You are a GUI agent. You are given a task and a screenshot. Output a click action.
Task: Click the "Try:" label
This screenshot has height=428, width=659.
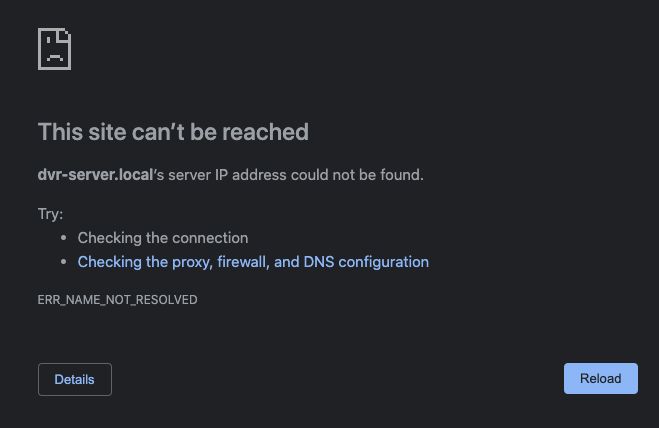pyautogui.click(x=51, y=214)
